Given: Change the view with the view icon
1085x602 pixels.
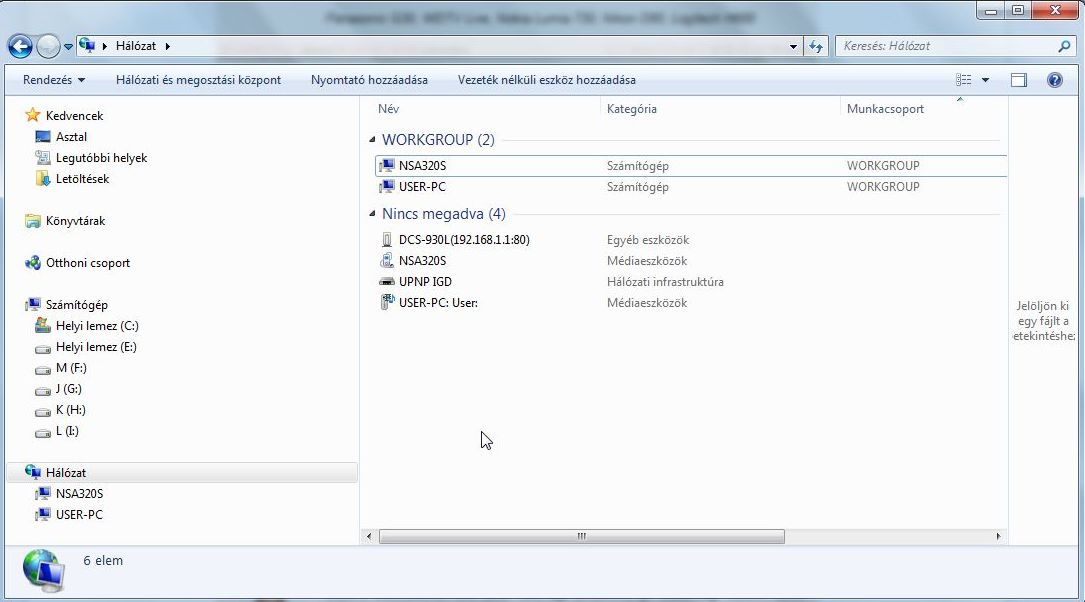Looking at the screenshot, I should click(x=963, y=80).
